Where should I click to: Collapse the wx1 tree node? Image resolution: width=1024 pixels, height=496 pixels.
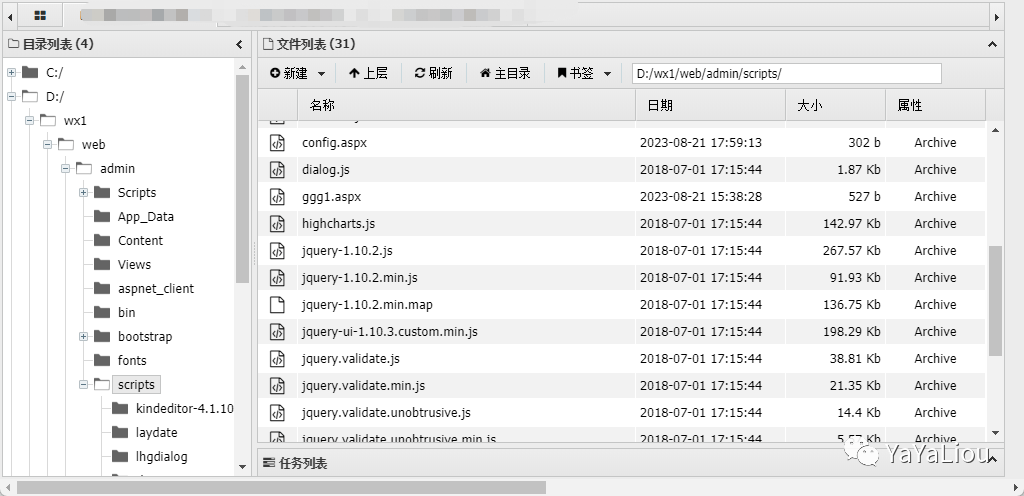tap(29, 121)
